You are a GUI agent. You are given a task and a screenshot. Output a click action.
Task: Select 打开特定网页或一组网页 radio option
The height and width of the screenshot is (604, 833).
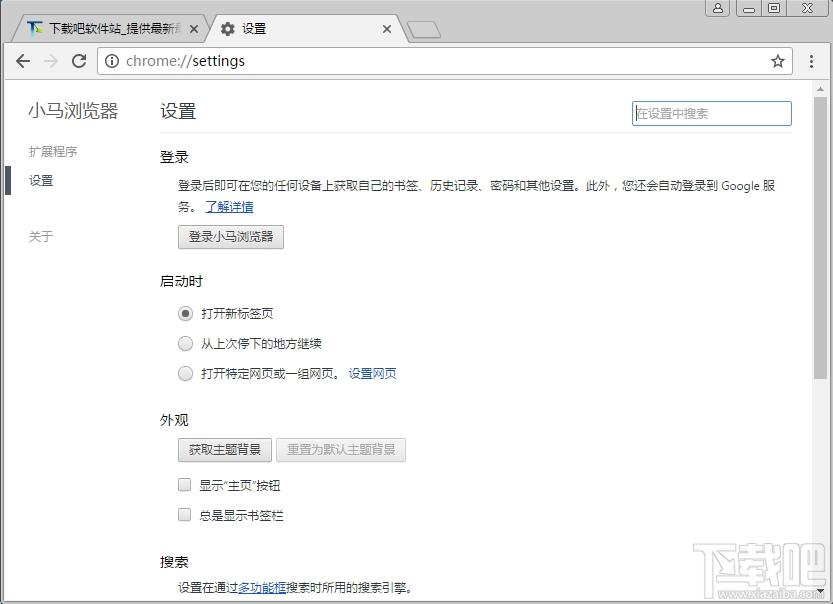click(x=185, y=373)
